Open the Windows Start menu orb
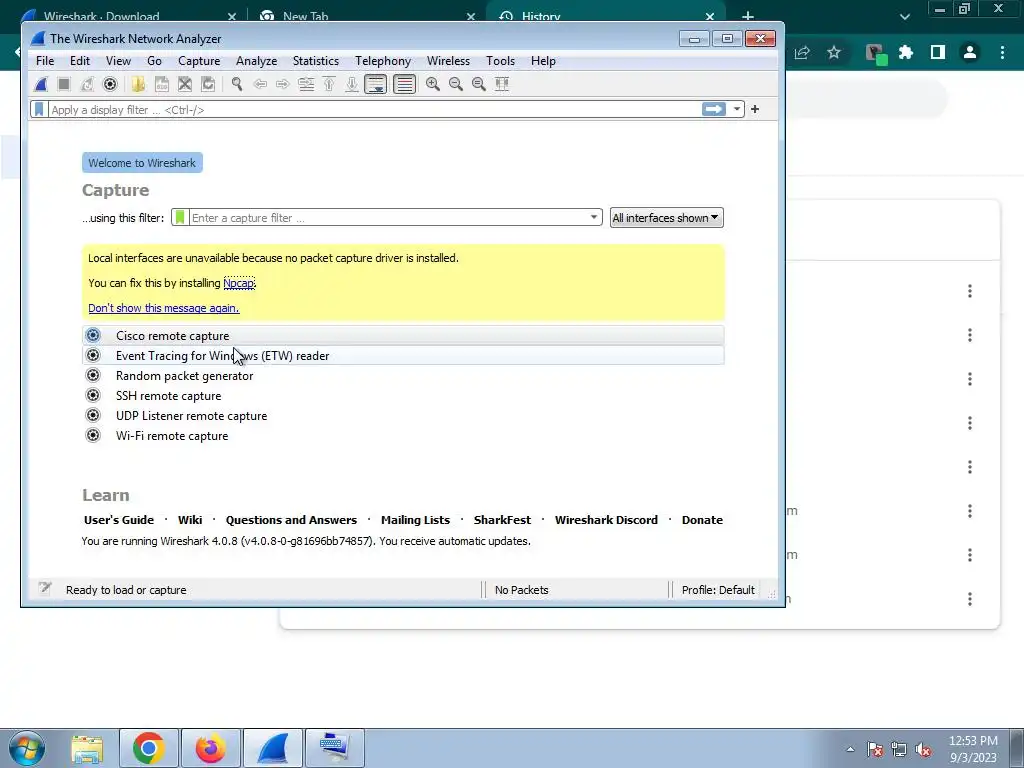Viewport: 1024px width, 768px height. coord(26,748)
